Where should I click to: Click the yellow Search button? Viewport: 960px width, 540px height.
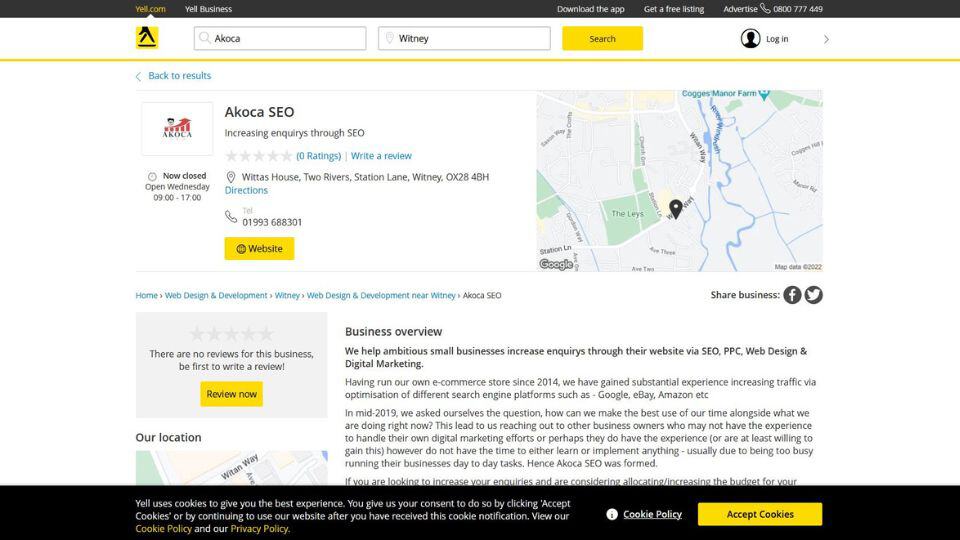pyautogui.click(x=602, y=39)
